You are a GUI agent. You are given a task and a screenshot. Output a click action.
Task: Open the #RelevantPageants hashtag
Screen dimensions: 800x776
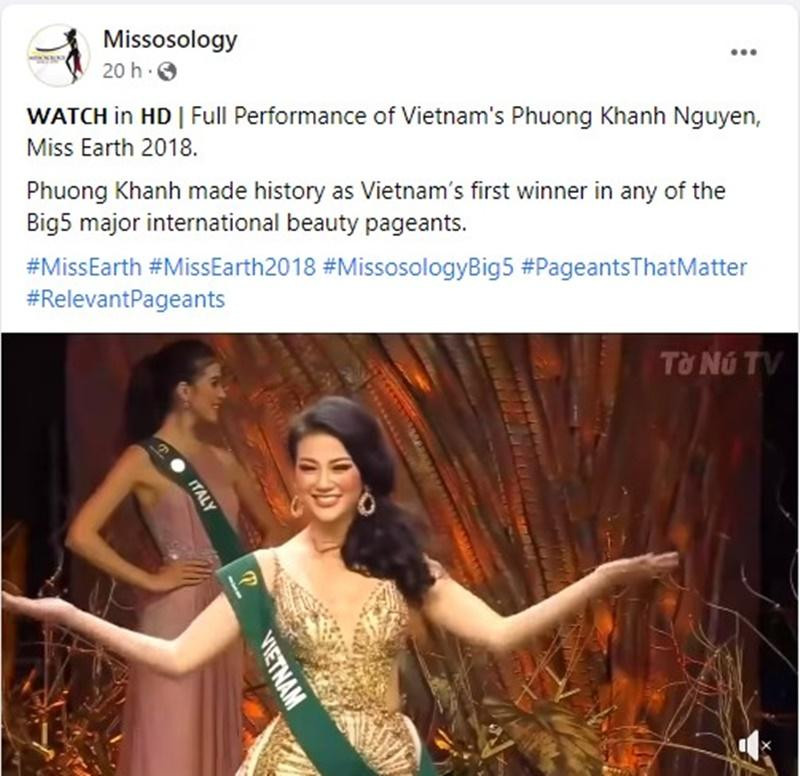tap(126, 299)
